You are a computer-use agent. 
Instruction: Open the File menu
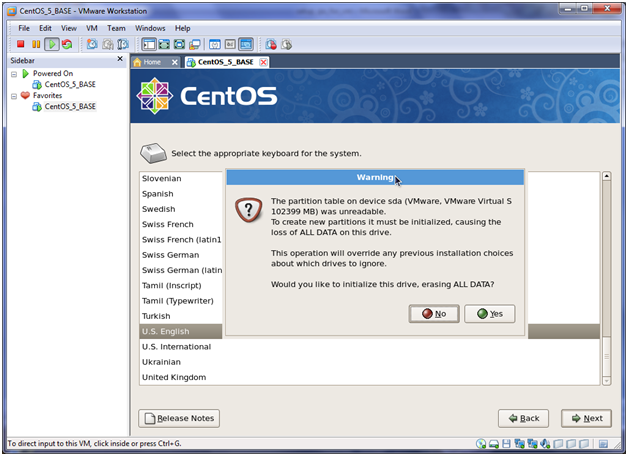click(x=24, y=28)
